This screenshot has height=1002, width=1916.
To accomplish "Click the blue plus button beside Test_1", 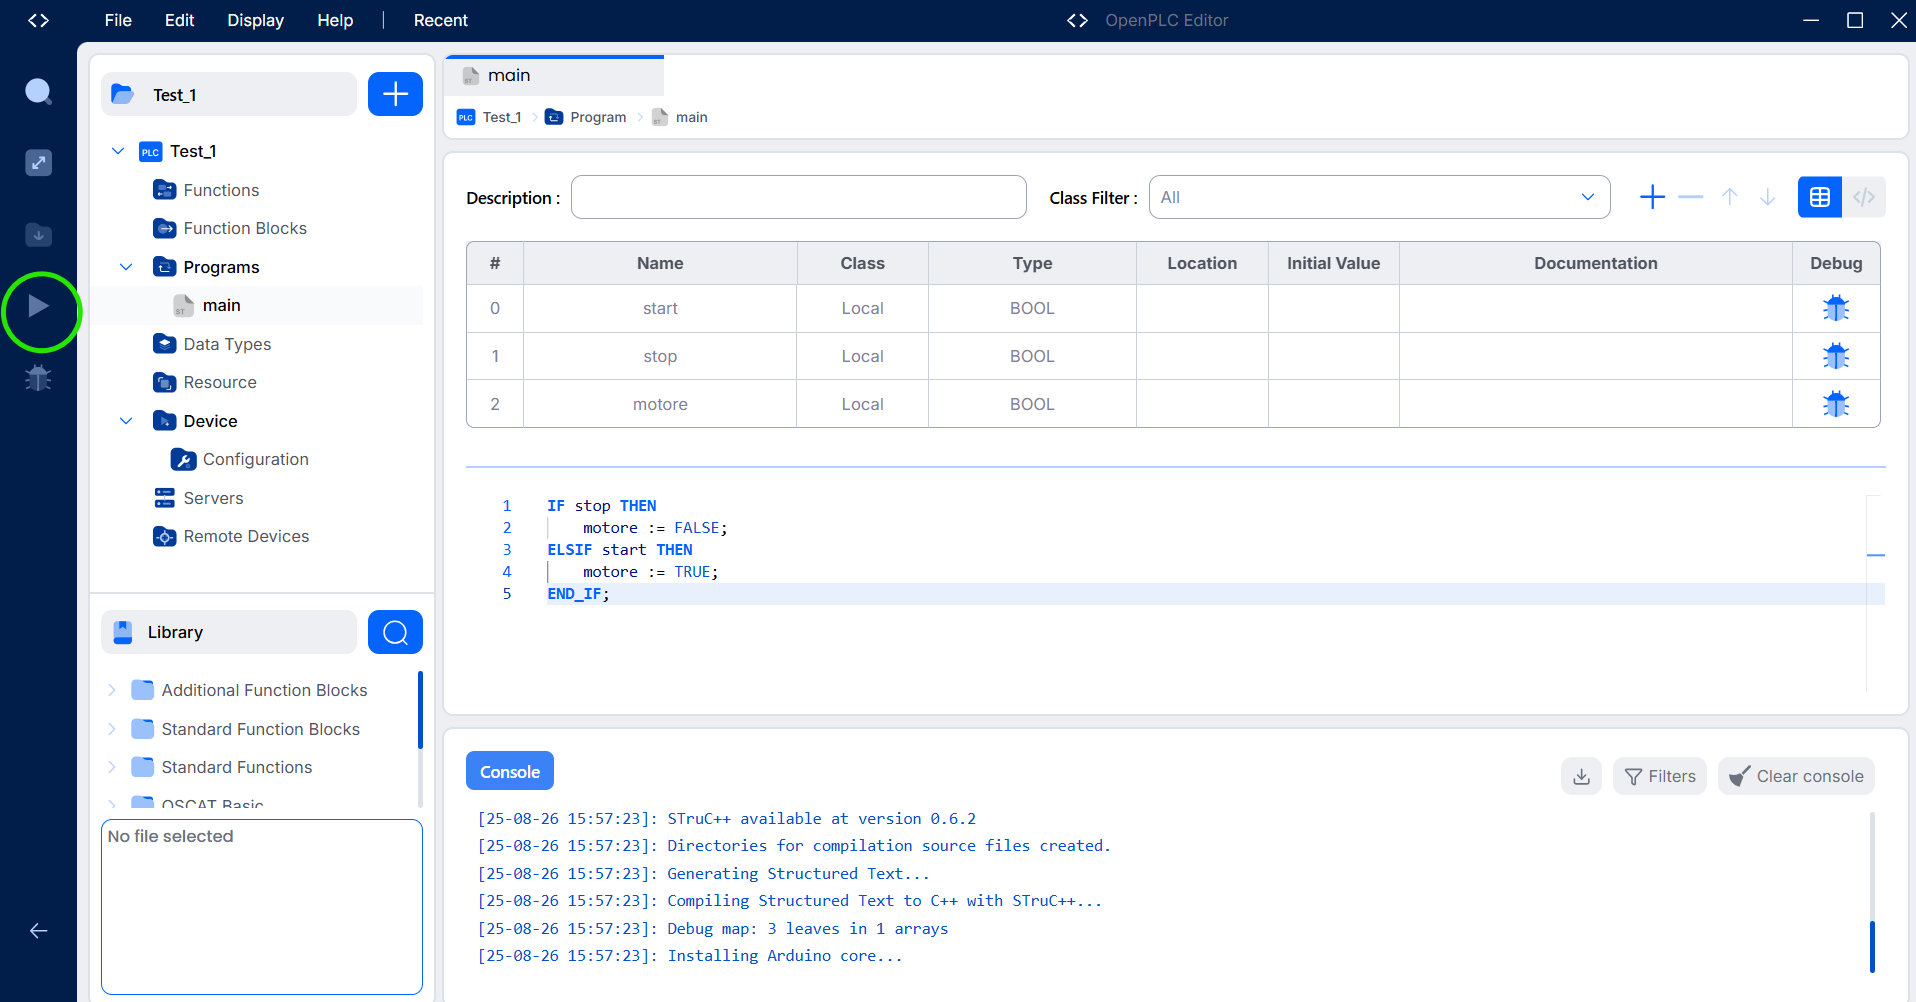I will point(395,94).
